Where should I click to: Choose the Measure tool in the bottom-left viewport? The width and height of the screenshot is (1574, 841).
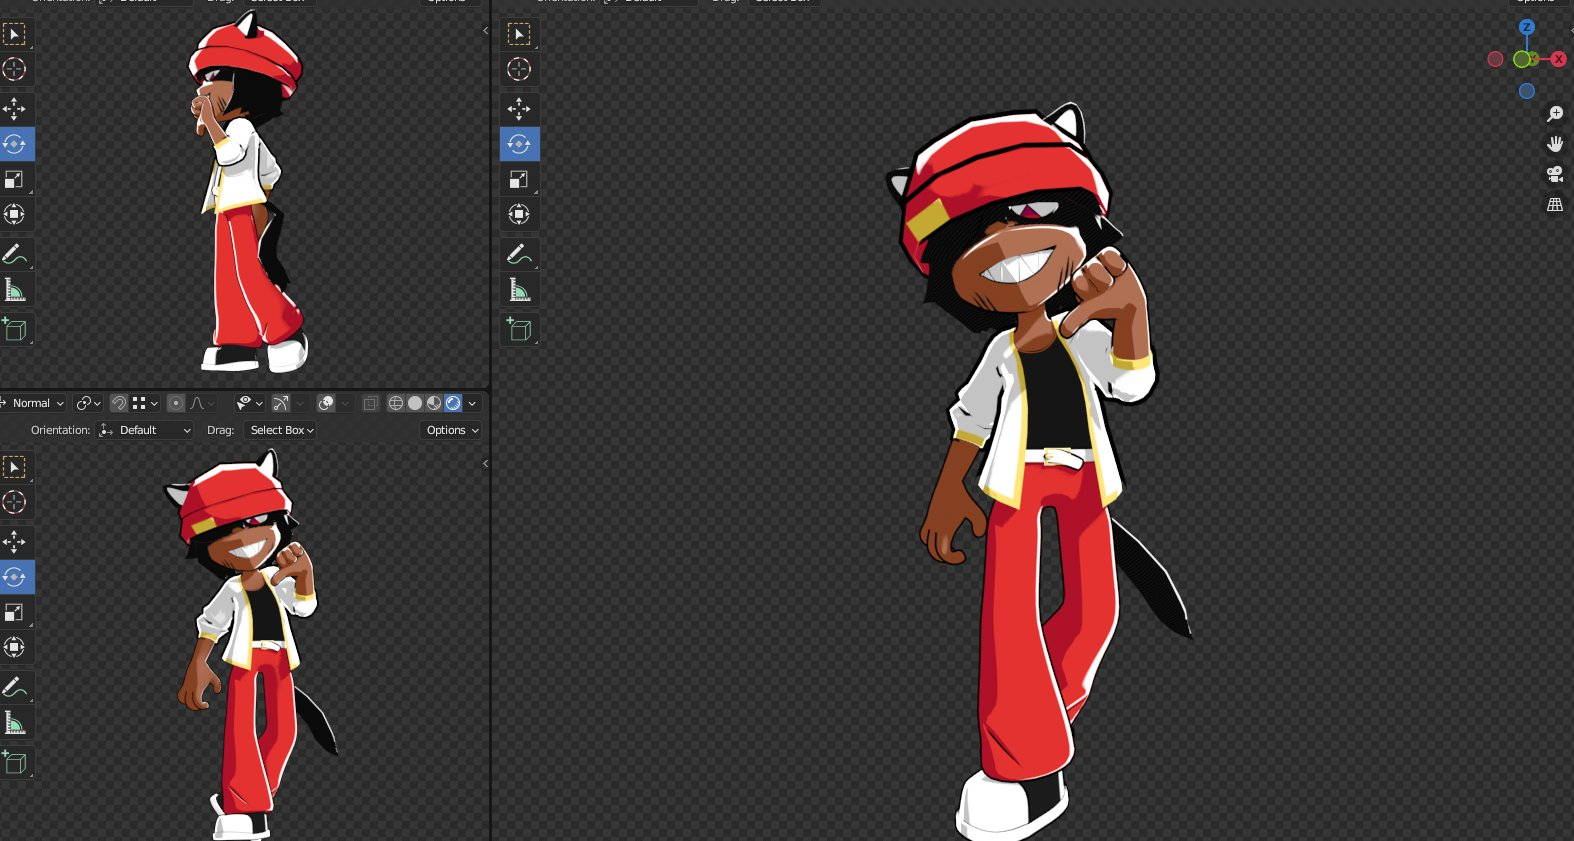tap(15, 723)
